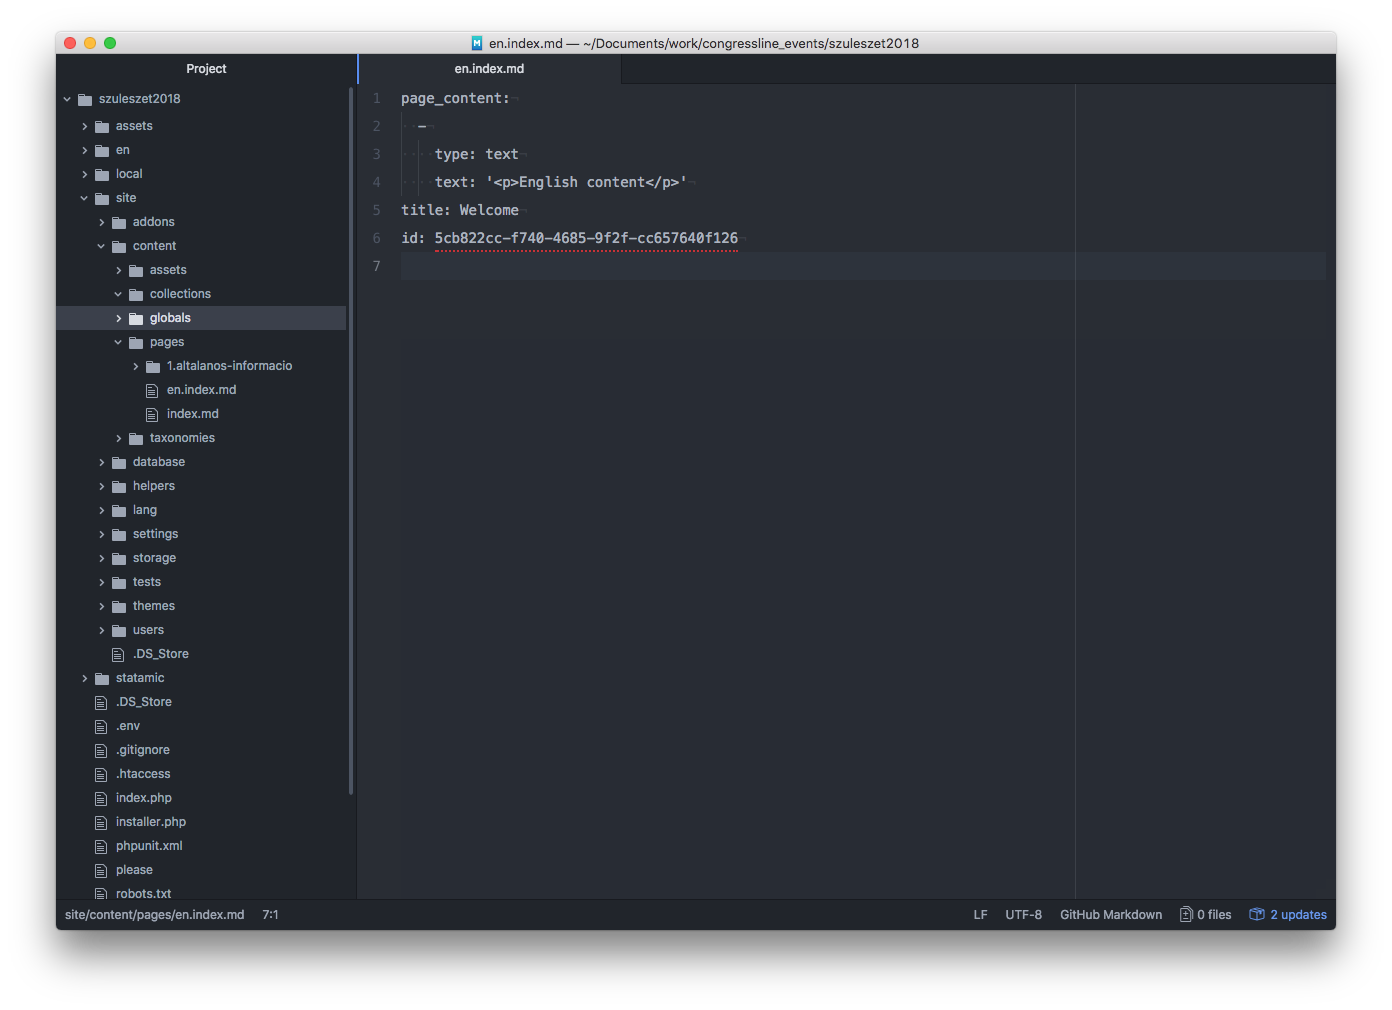Click the project tree vertical scrollbar
The image size is (1392, 1010).
pos(351,440)
